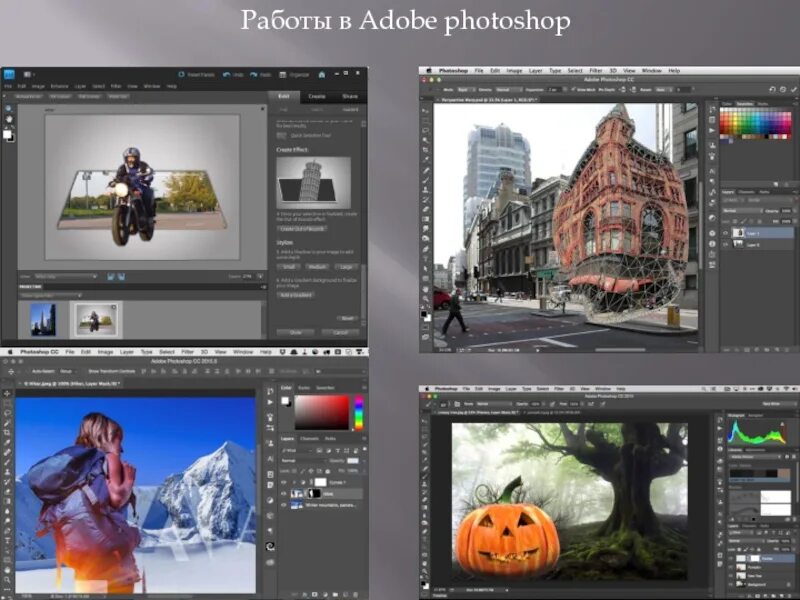The height and width of the screenshot is (600, 800).
Task: Toggle Auto-Select checkbox in mountains window
Action: [28, 371]
